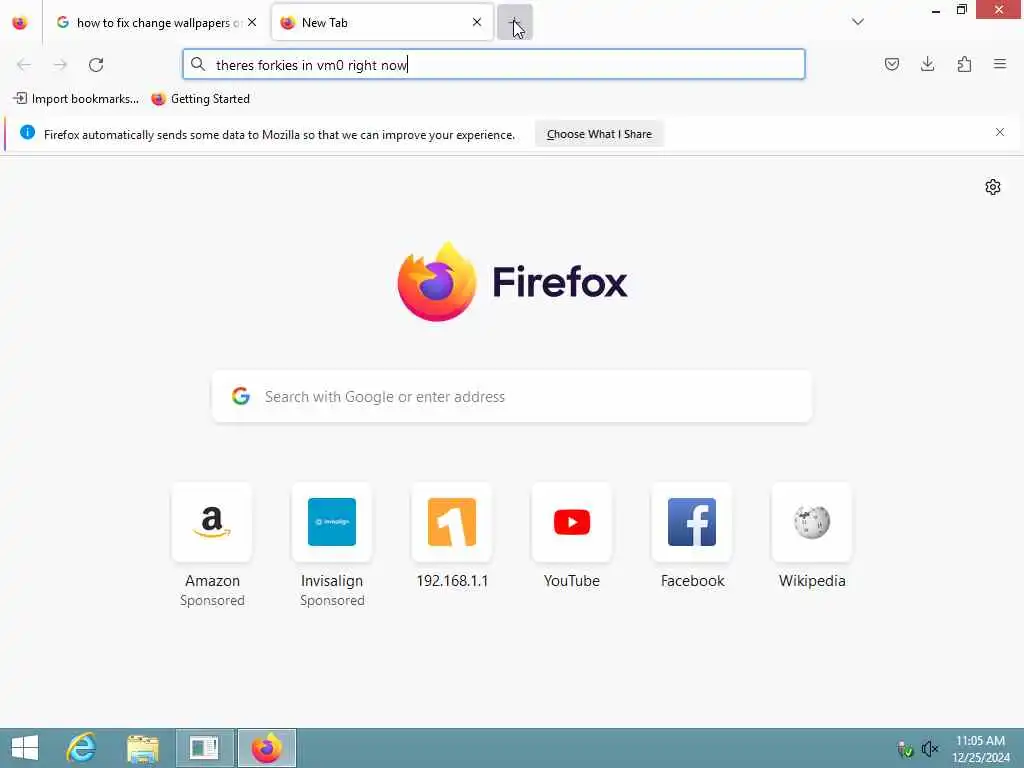Open Firefox View pinned icon

[20, 23]
